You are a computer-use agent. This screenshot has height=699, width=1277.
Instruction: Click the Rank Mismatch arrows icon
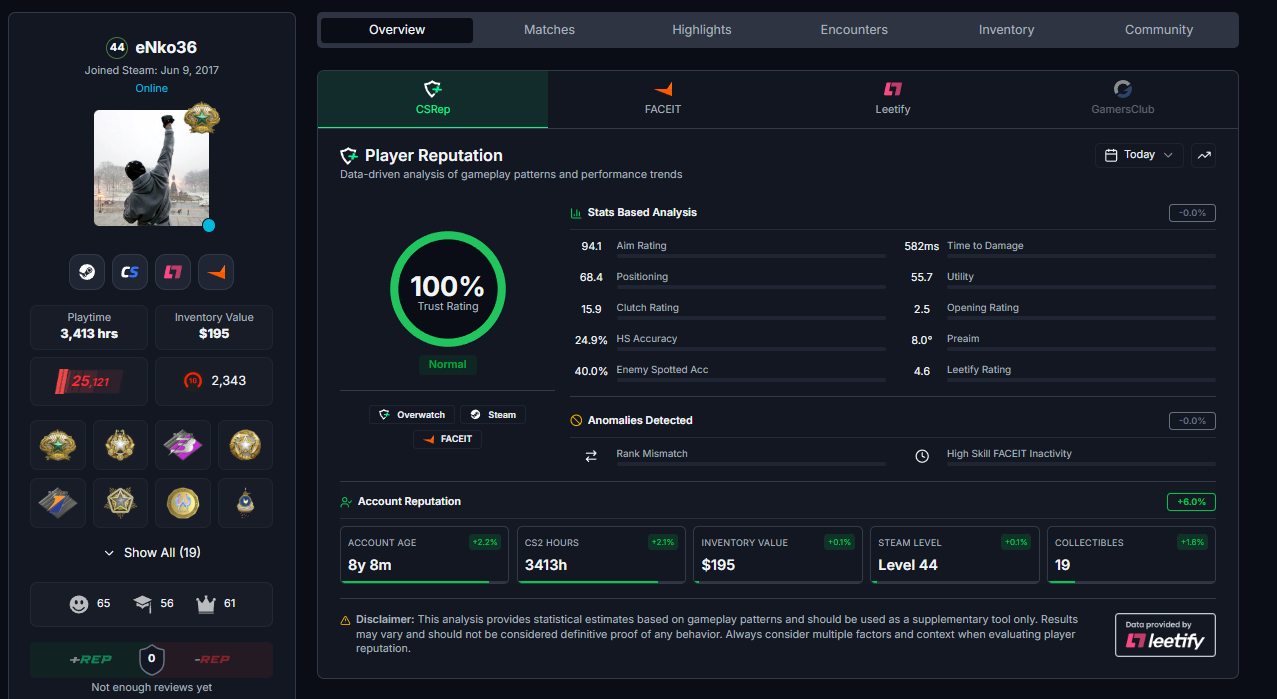tap(590, 455)
